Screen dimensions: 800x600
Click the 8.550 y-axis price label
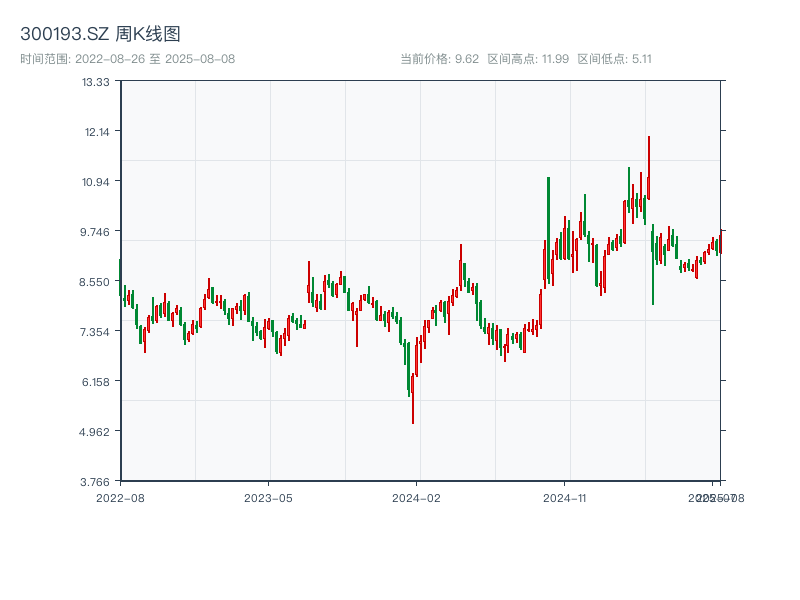(x=94, y=282)
